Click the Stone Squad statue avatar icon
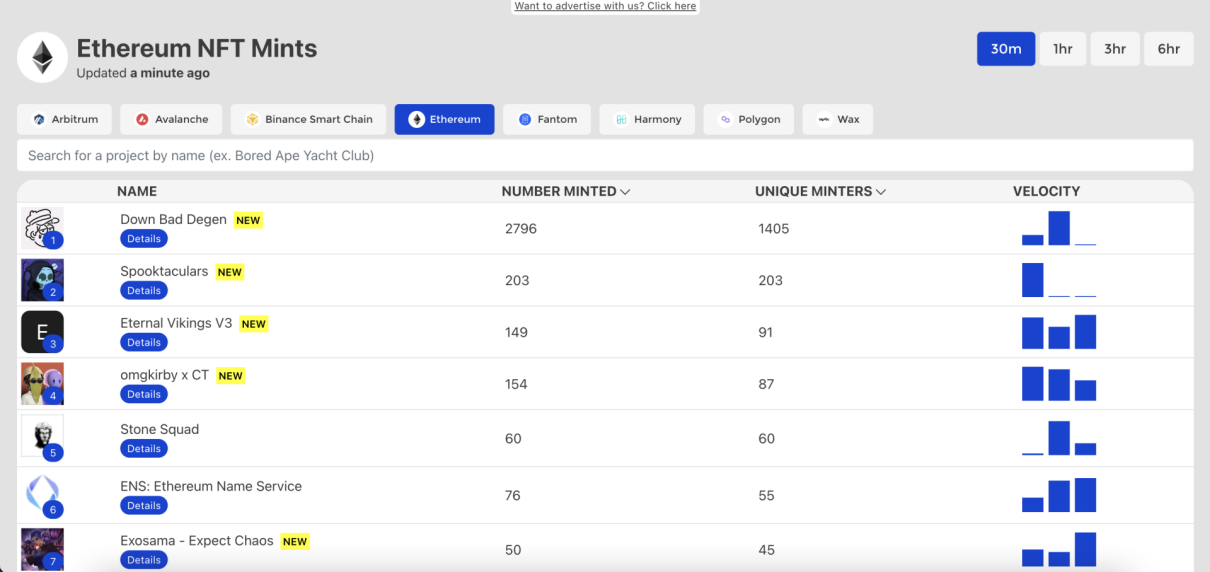This screenshot has width=1210, height=572. pos(42,437)
